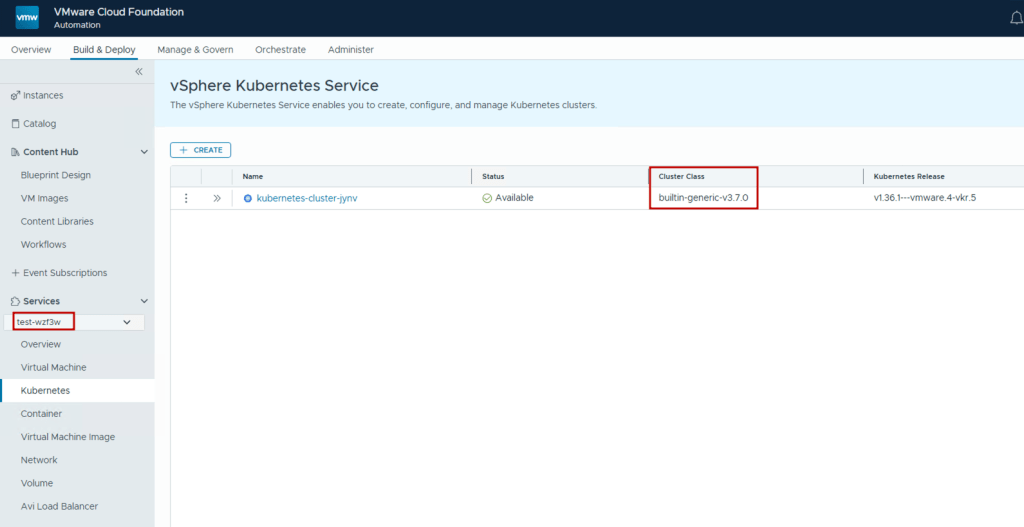The image size is (1024, 527).
Task: Open the Services Overview item
Action: [41, 344]
